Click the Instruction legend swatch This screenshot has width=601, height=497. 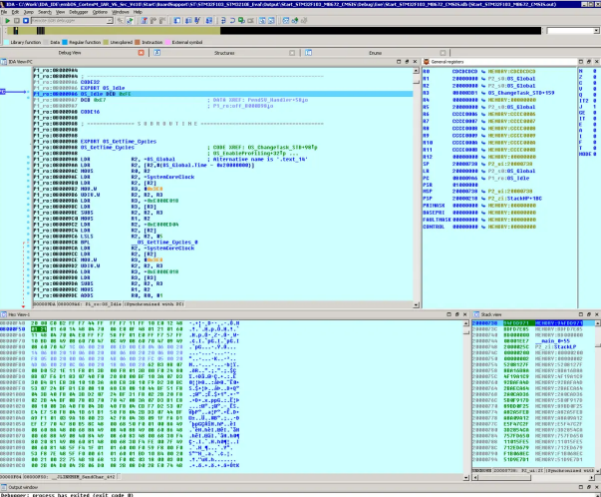137,43
